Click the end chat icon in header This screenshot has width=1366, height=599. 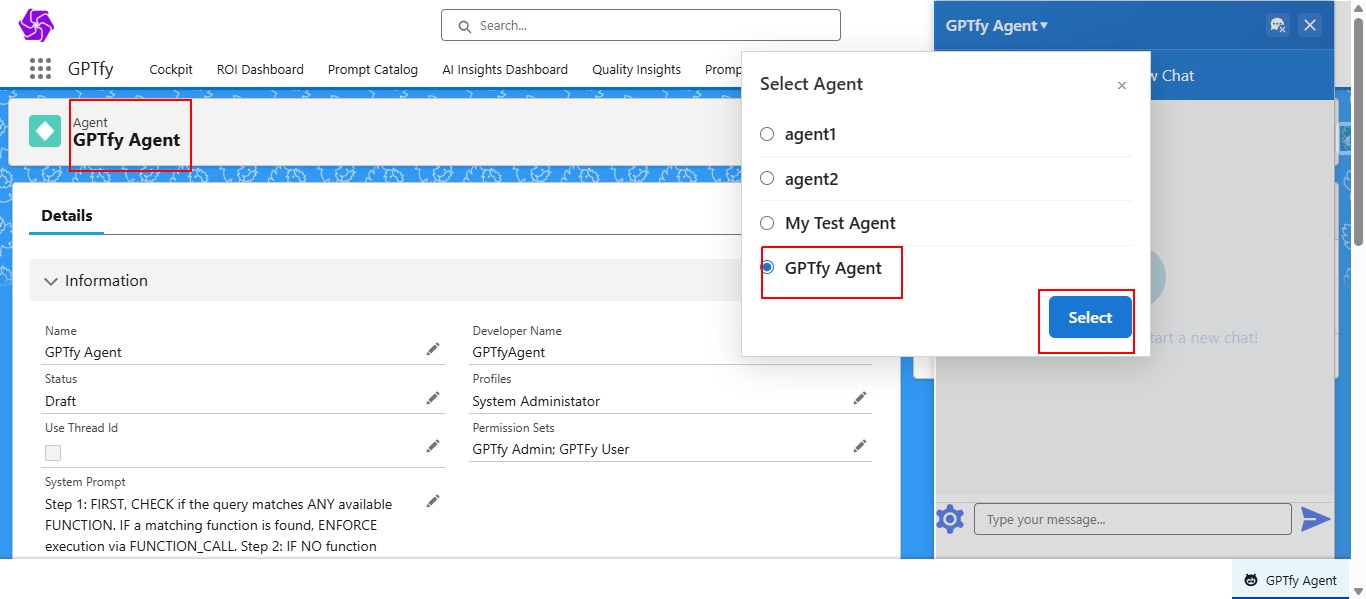coord(1277,26)
